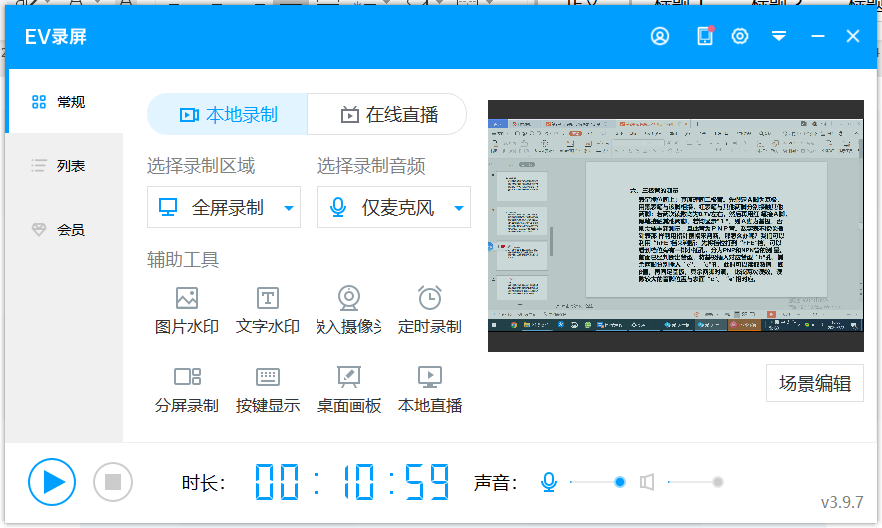Viewport: 882px width, 528px height.
Task: Click the 场景编辑 scene edit button
Action: 814,383
